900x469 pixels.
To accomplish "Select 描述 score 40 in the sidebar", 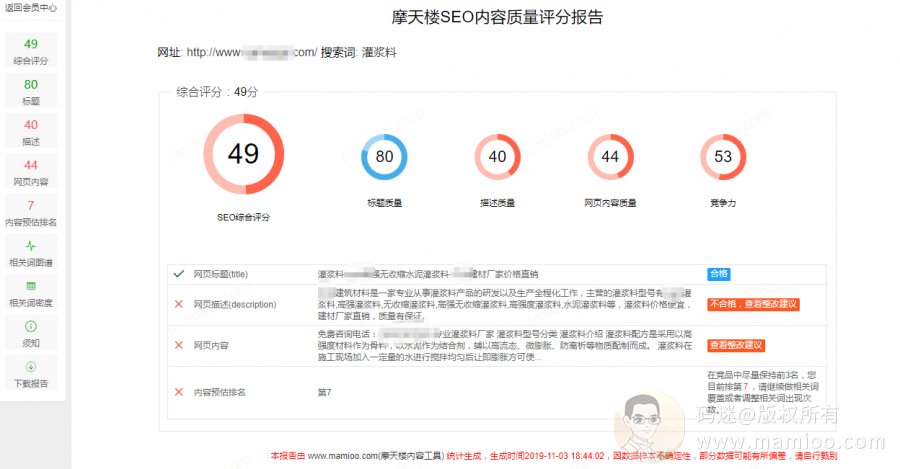I will (30, 132).
